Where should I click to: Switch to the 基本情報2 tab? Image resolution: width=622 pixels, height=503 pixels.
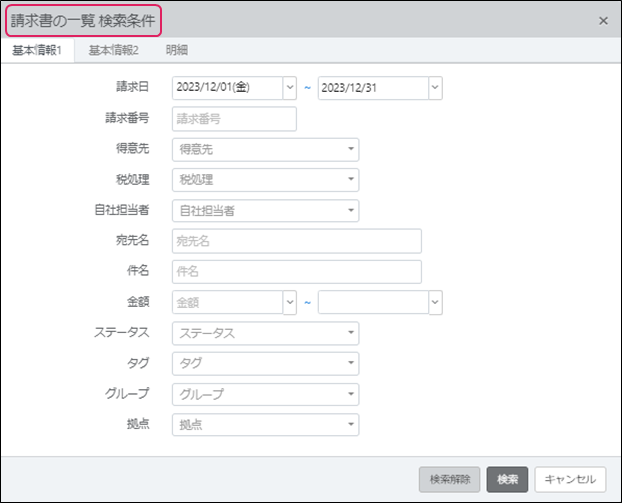113,49
